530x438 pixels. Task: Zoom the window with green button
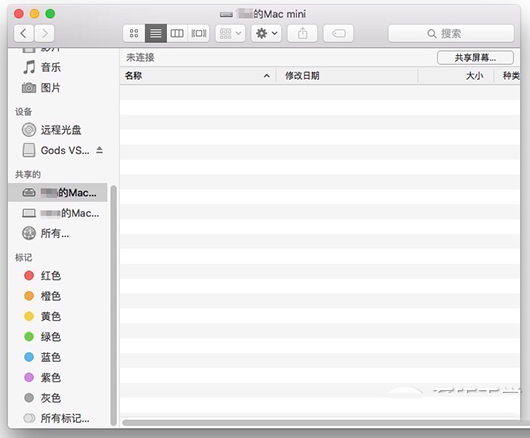pos(50,14)
